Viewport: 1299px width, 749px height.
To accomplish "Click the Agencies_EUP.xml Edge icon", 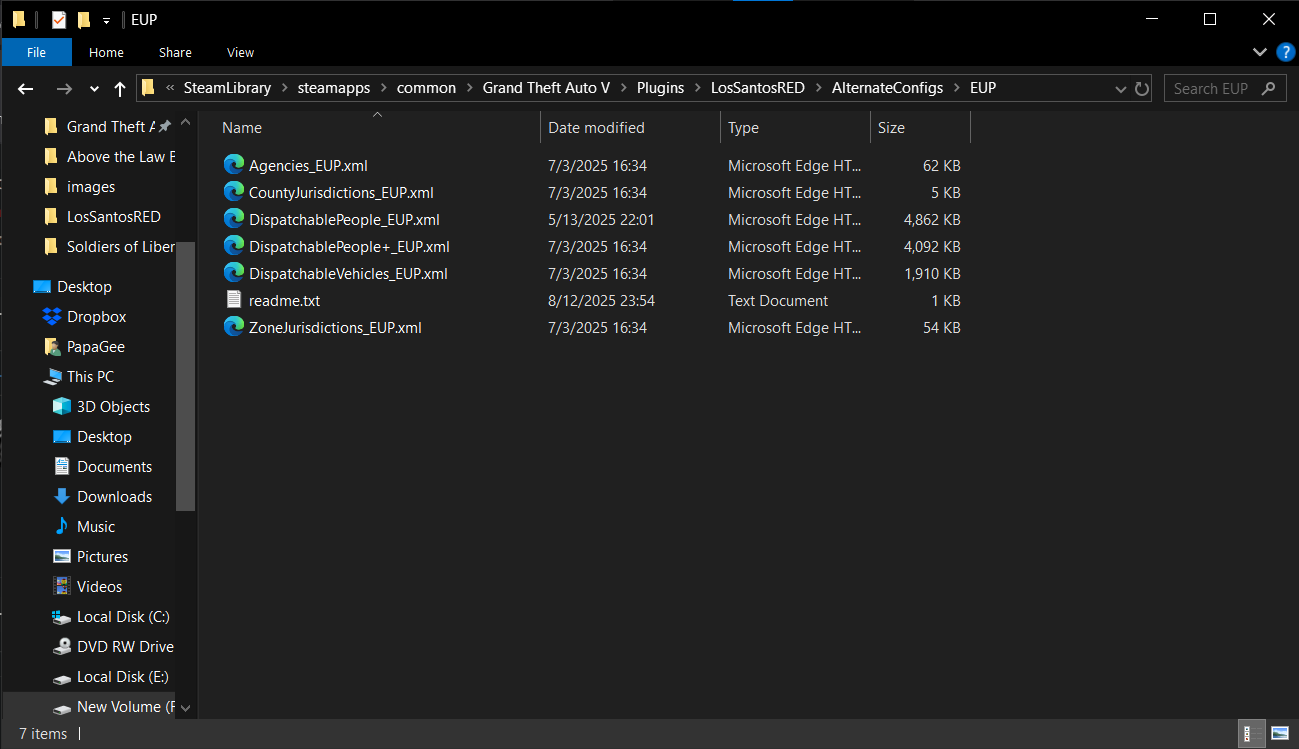I will click(x=234, y=165).
